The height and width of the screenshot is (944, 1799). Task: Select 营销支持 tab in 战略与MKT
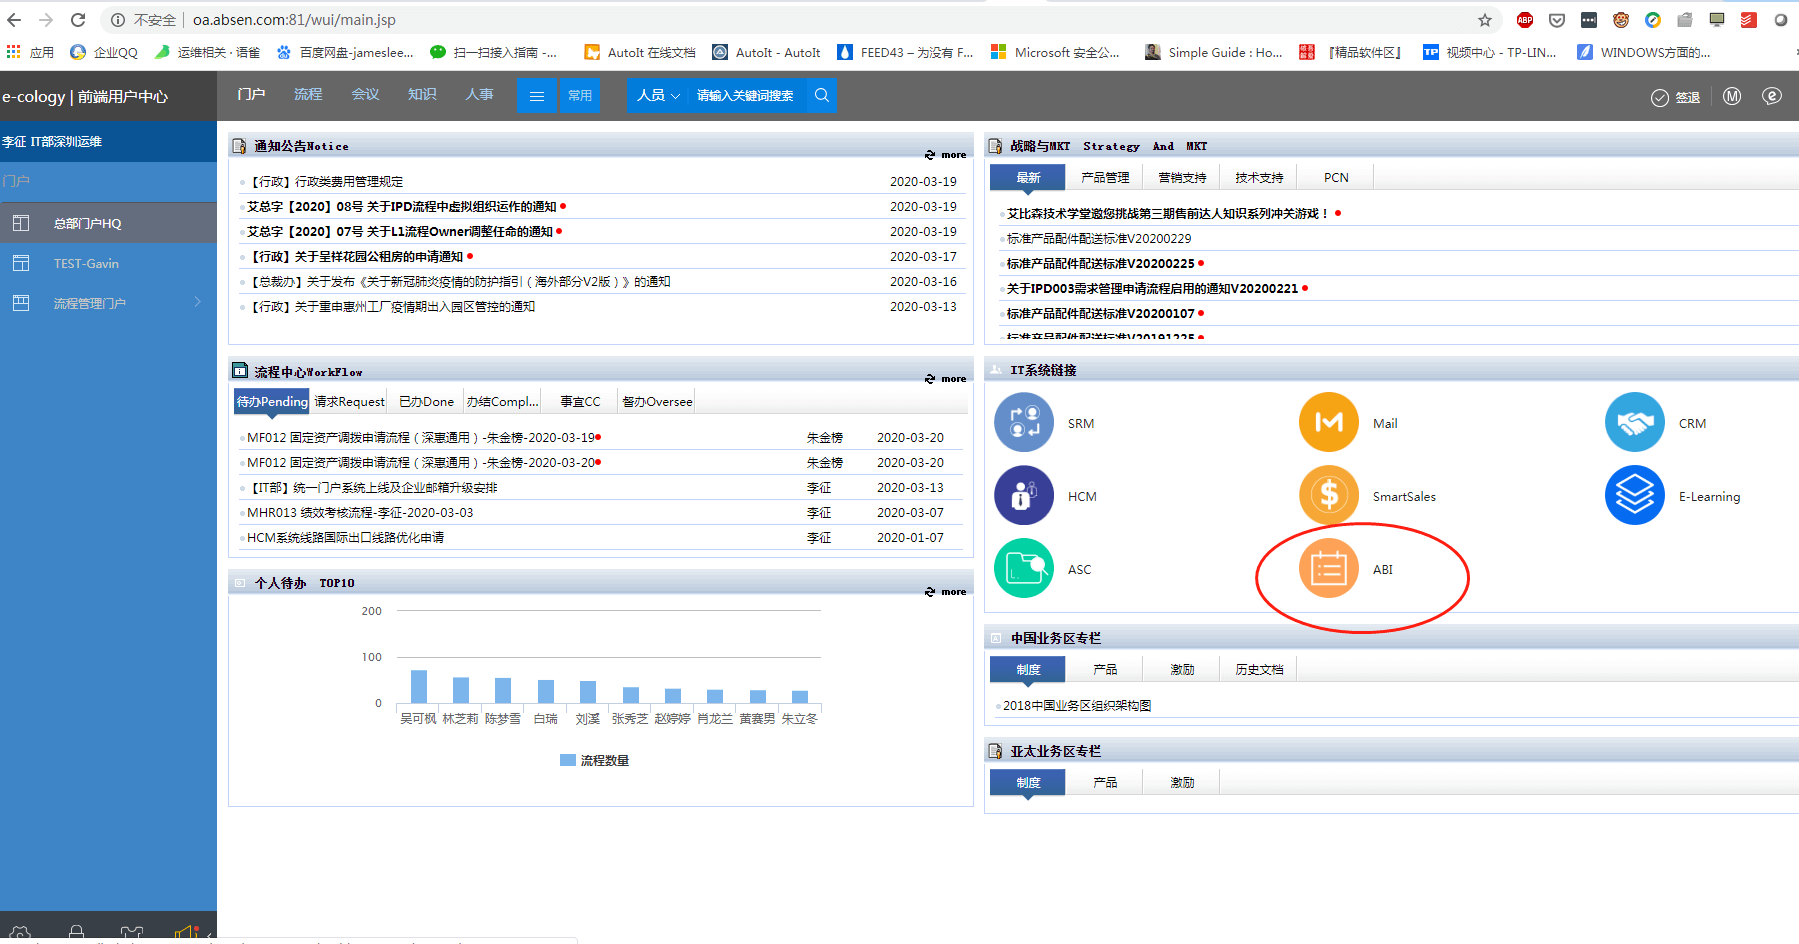click(1182, 177)
